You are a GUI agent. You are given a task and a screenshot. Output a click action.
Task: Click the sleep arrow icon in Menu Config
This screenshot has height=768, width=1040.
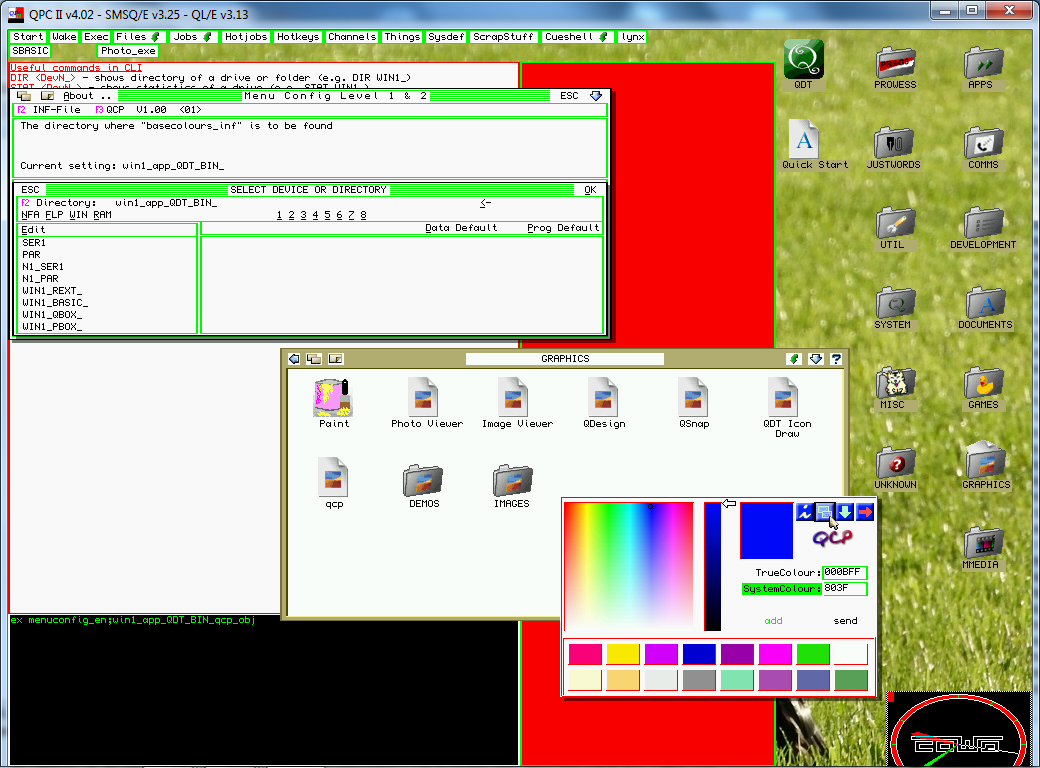(596, 96)
